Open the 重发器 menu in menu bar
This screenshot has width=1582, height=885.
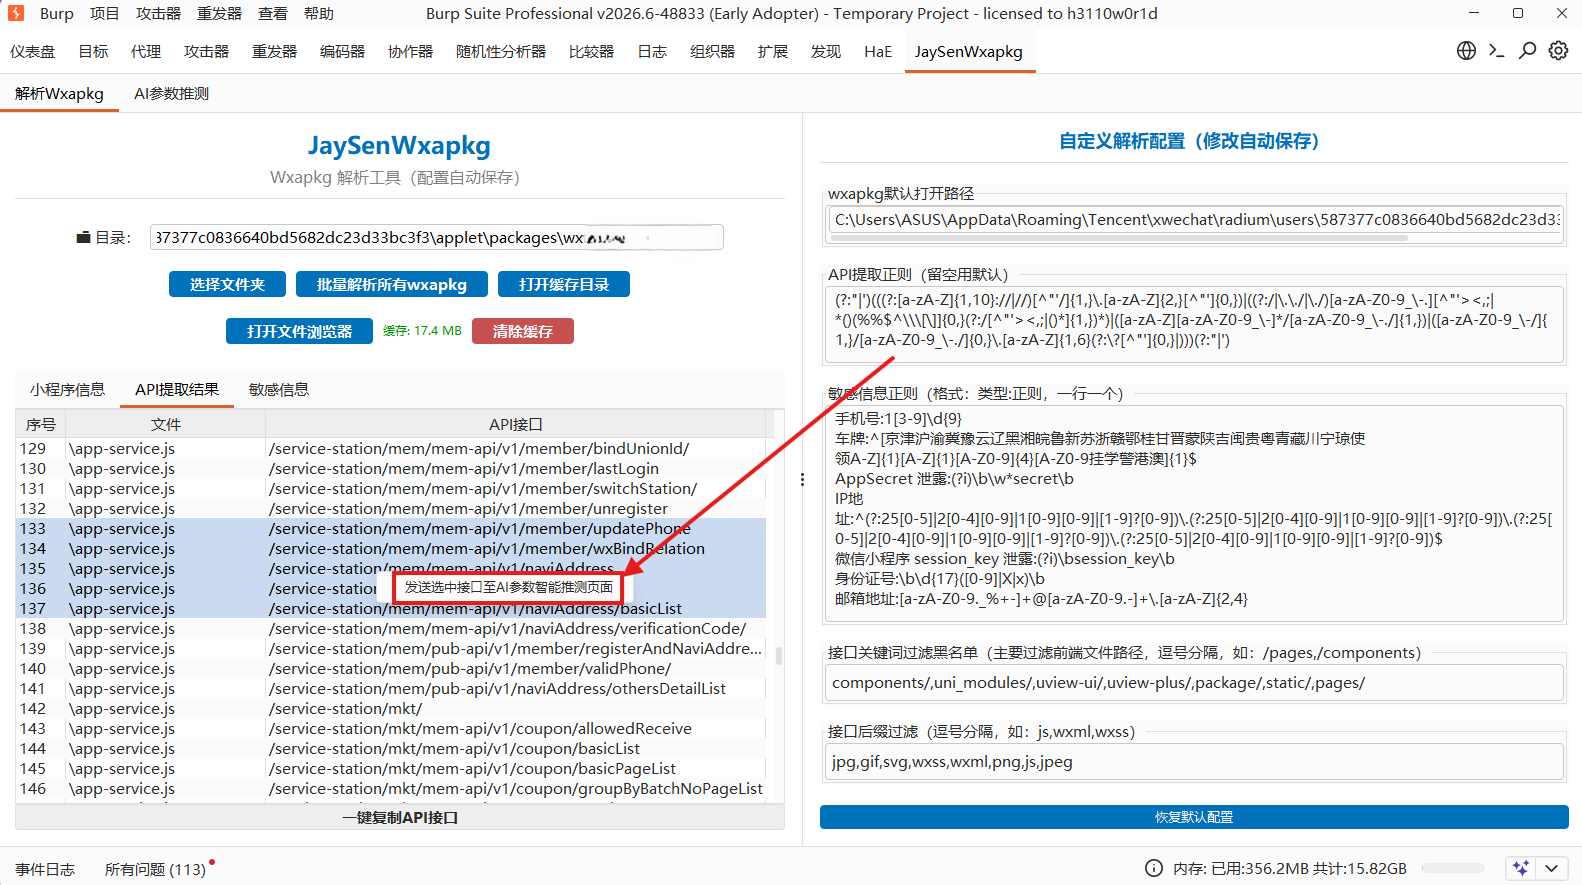[219, 13]
